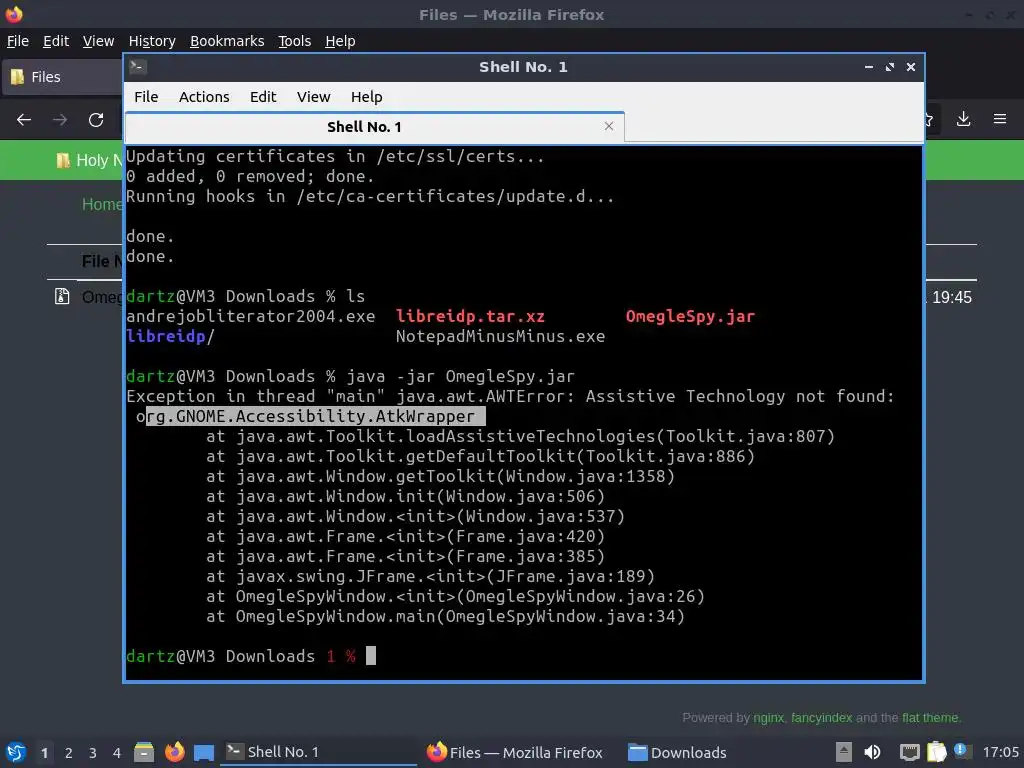Close the Shell No. 1 terminal tab
Screen dimensions: 1024x768
609,126
